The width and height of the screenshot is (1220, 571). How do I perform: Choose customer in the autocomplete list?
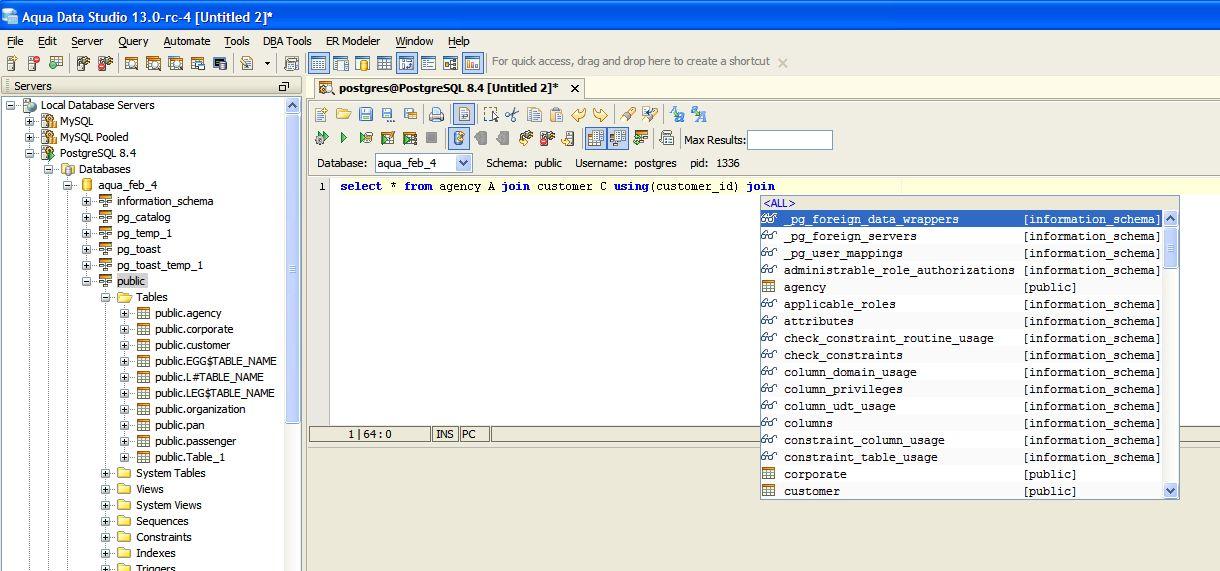[961, 491]
